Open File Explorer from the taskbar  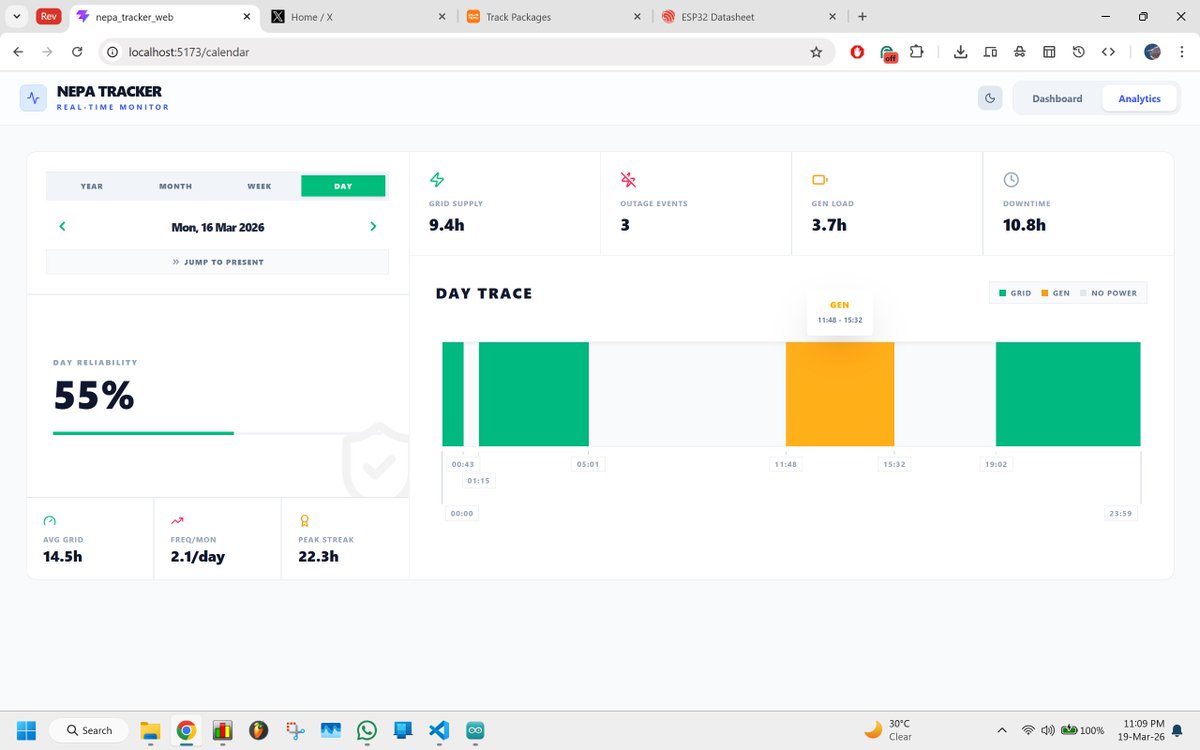click(150, 730)
